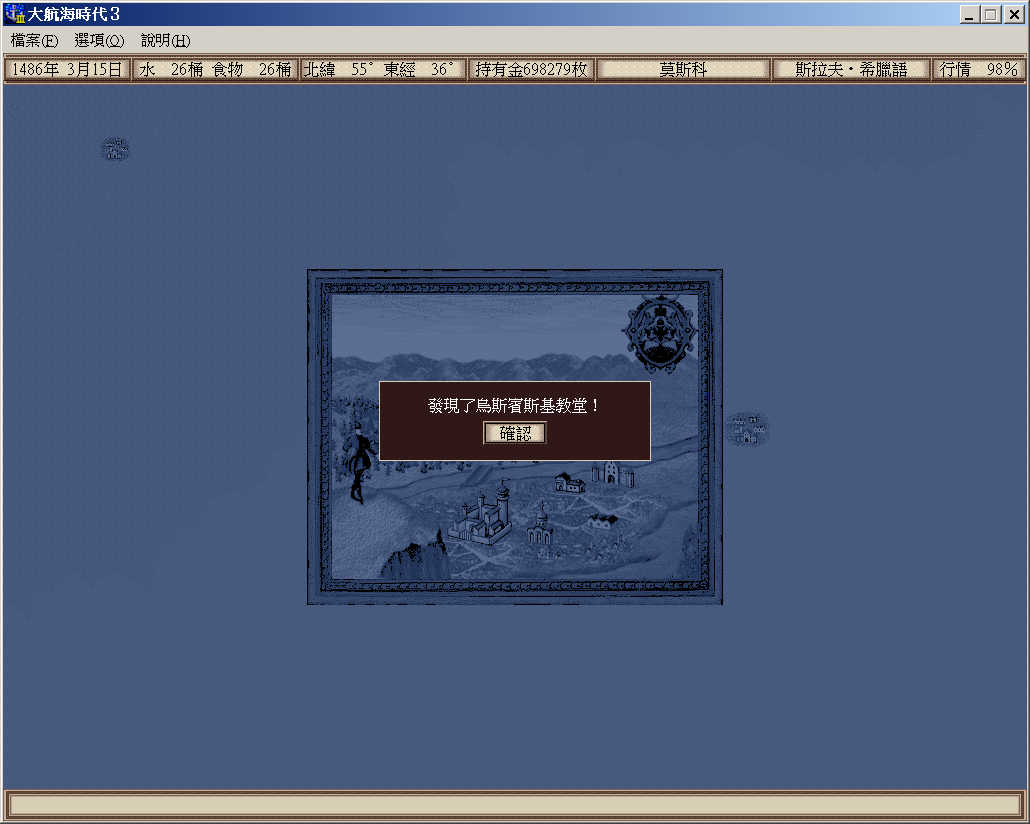Click the small domed church in the illustration
Screen dimensions: 1030x824
point(539,528)
